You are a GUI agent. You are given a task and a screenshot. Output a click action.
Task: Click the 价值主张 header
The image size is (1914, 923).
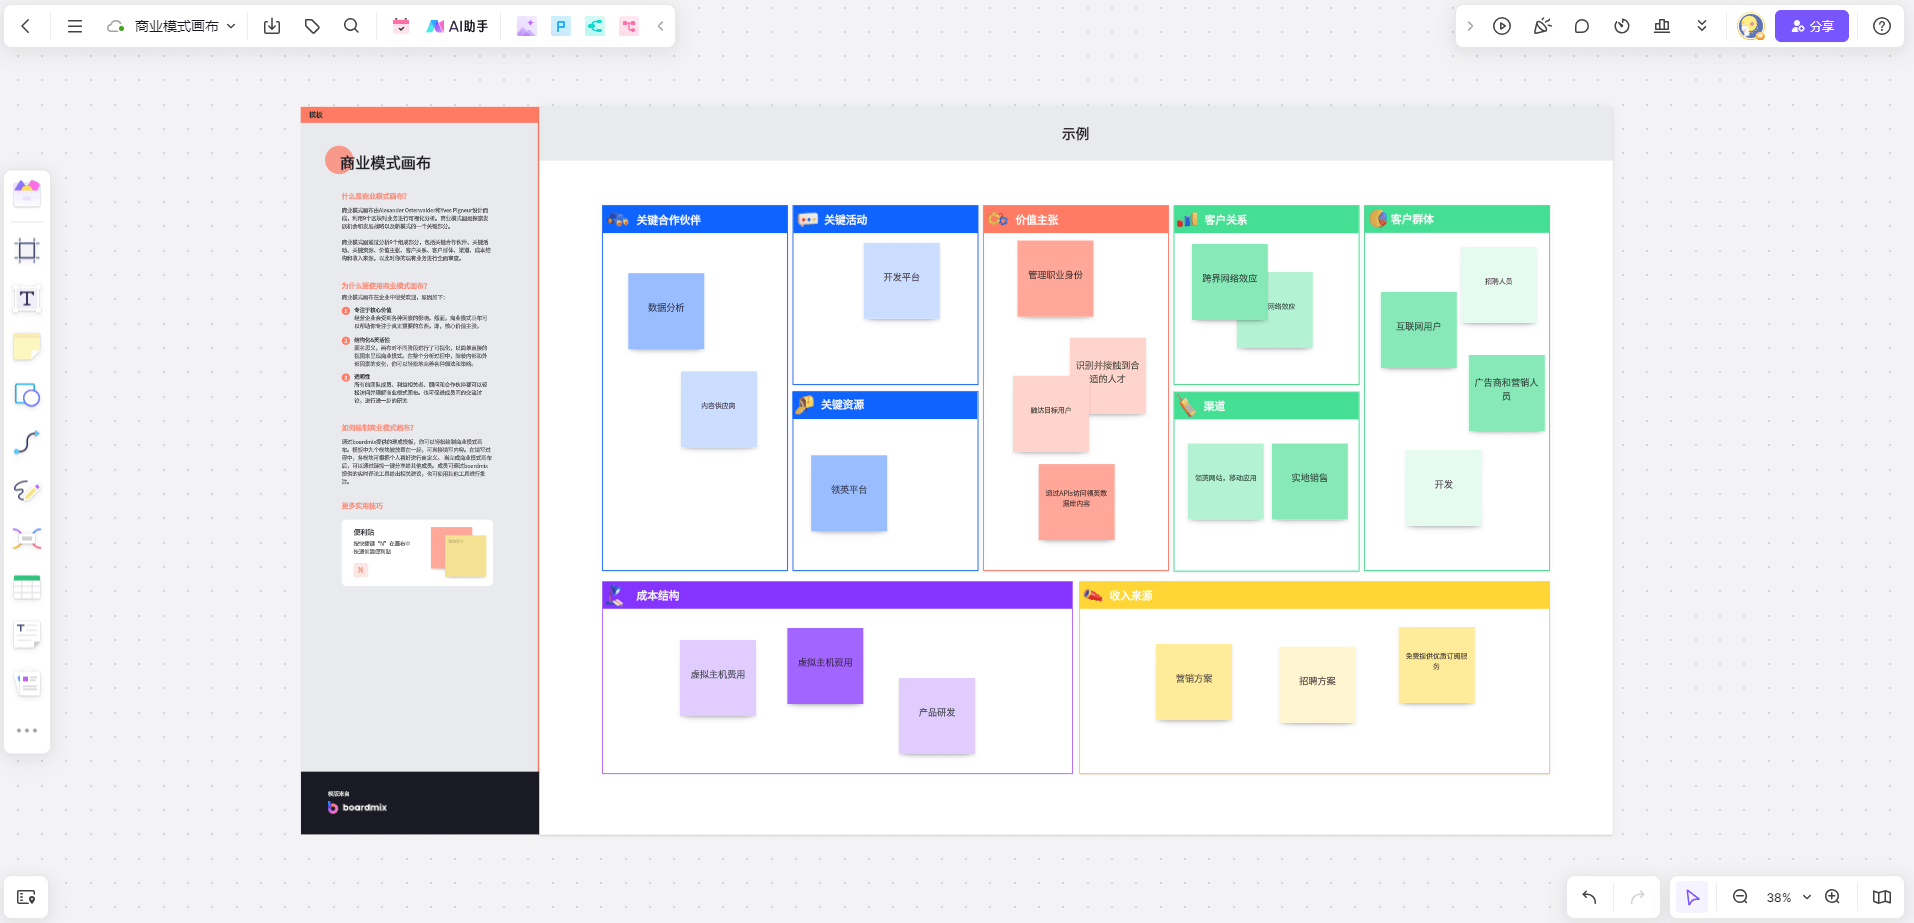pyautogui.click(x=1075, y=219)
